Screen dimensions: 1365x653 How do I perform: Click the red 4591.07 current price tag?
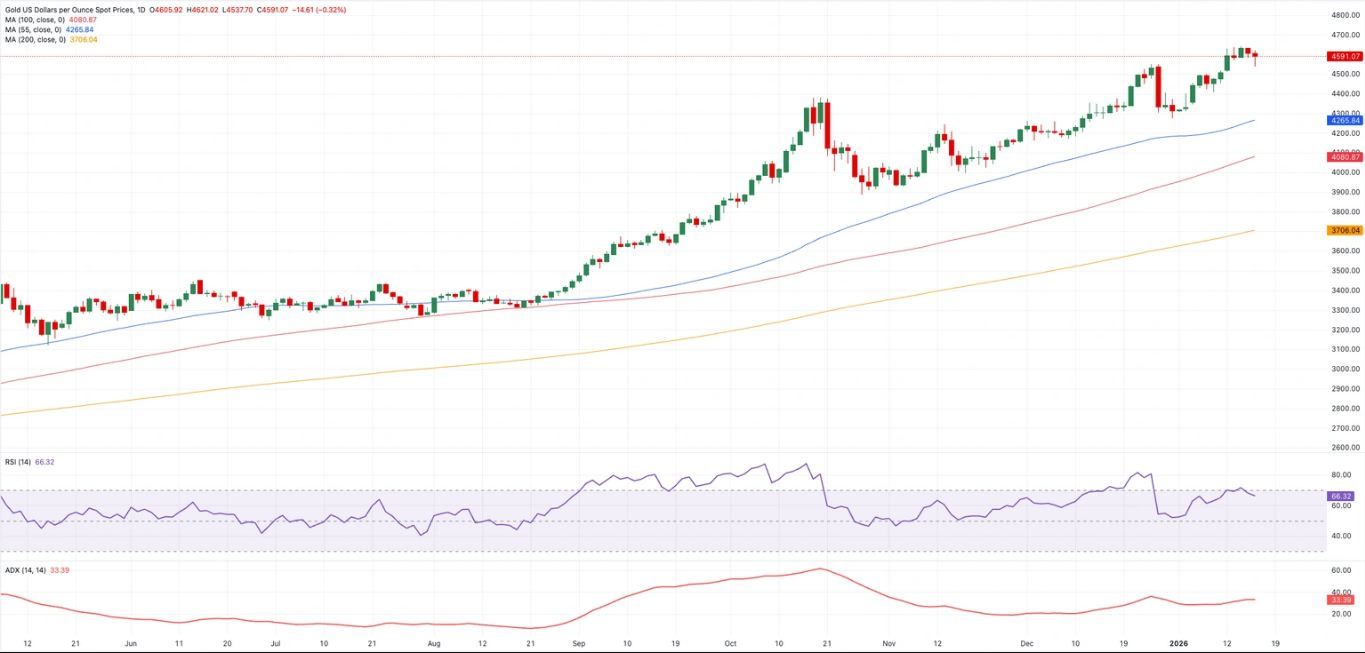coord(1344,57)
